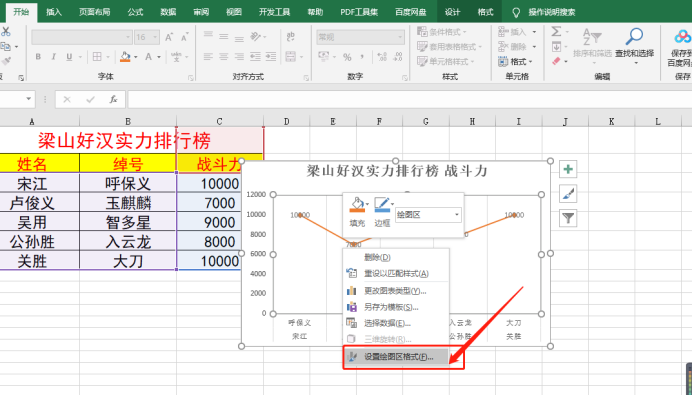Click the Chart Filters funnel button

tap(568, 218)
